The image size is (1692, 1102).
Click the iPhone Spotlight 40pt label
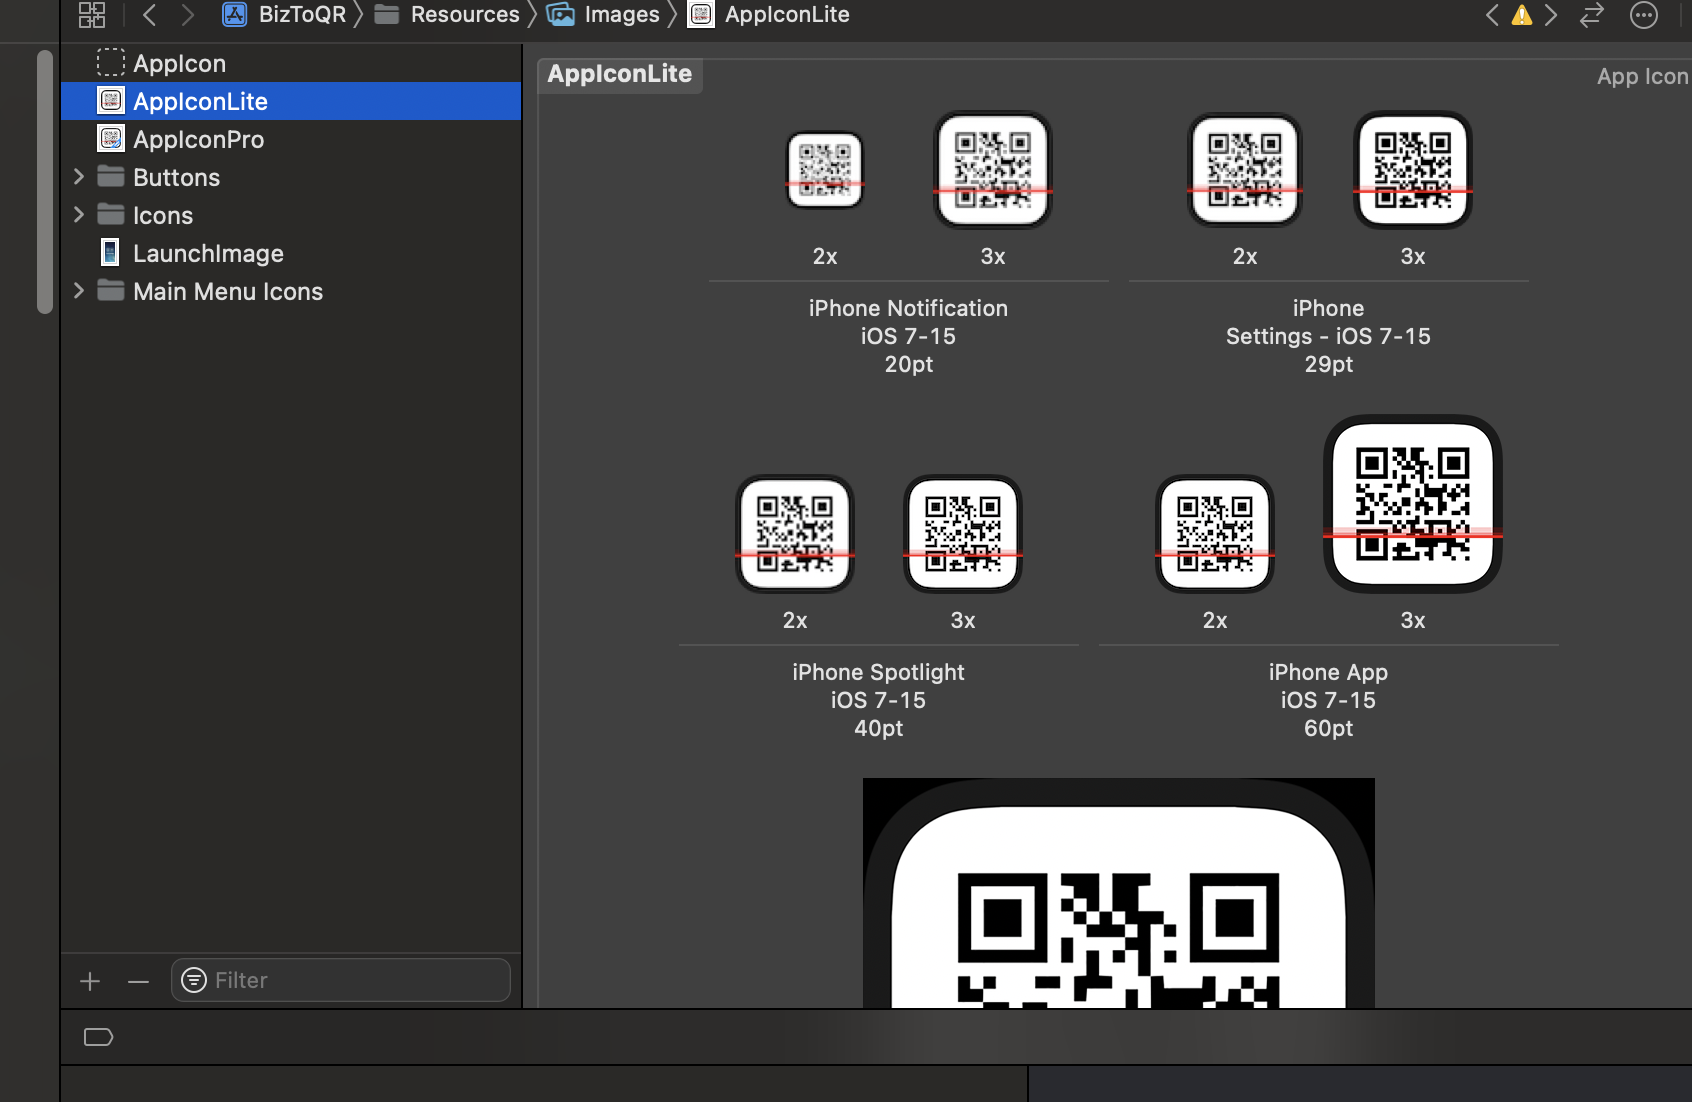[x=878, y=700]
